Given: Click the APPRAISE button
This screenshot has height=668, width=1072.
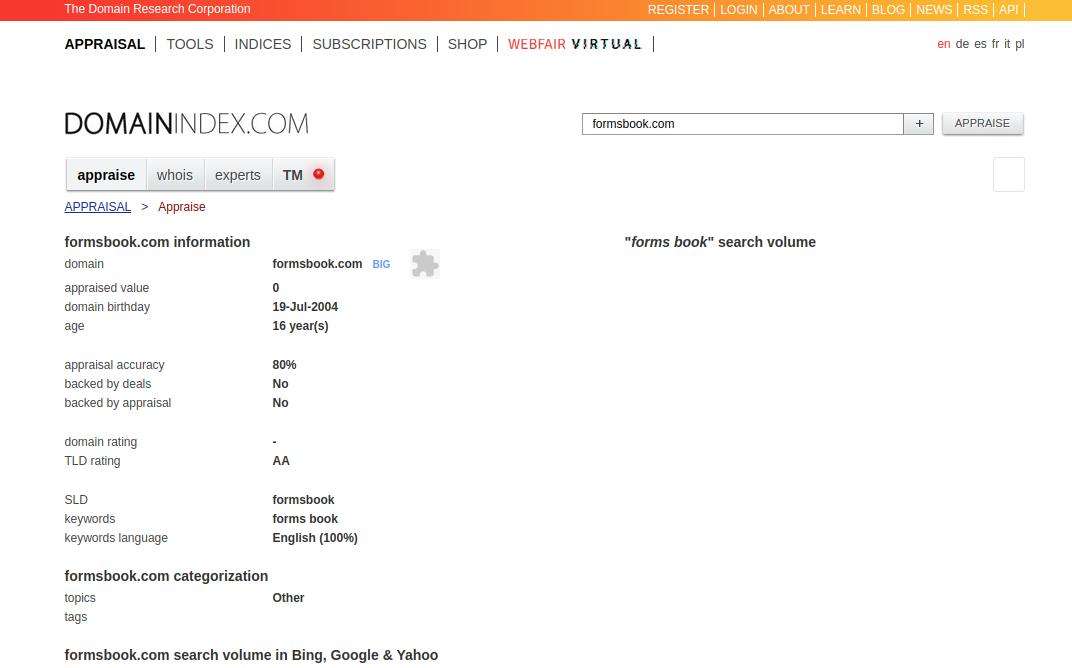Looking at the screenshot, I should pyautogui.click(x=982, y=124).
